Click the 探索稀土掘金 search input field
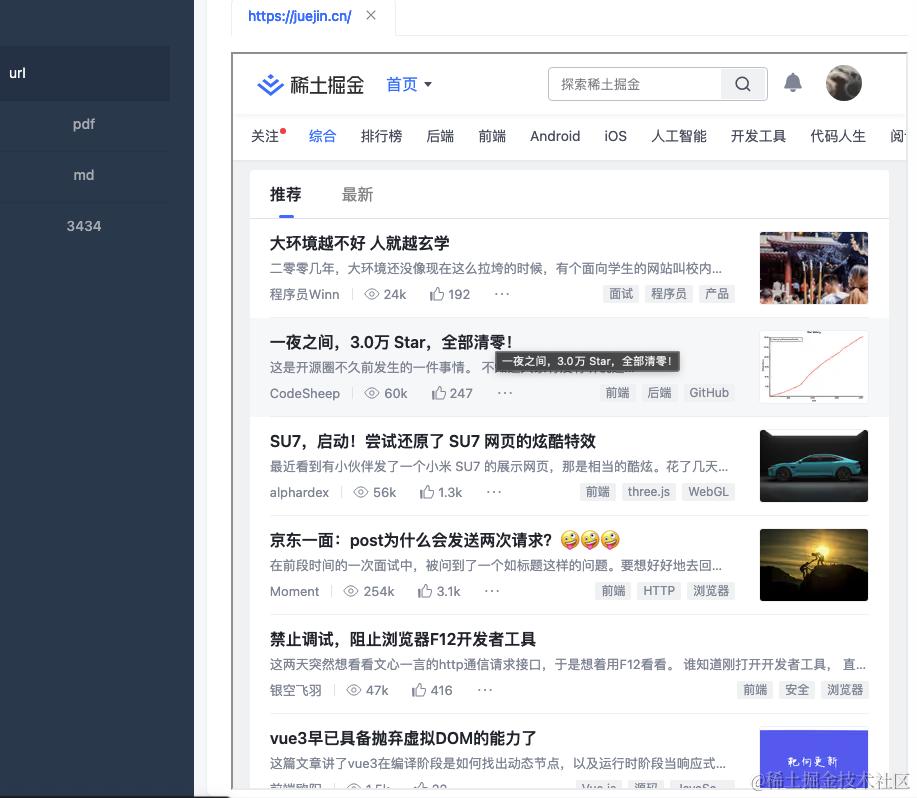 tap(635, 84)
